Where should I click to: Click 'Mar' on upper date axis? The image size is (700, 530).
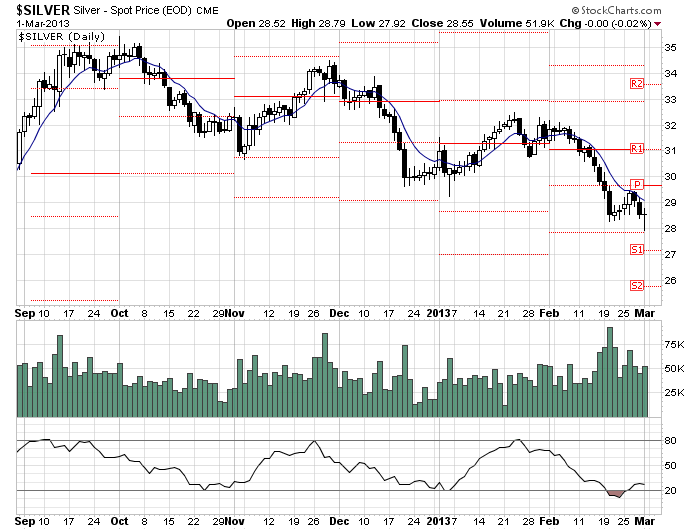[645, 313]
